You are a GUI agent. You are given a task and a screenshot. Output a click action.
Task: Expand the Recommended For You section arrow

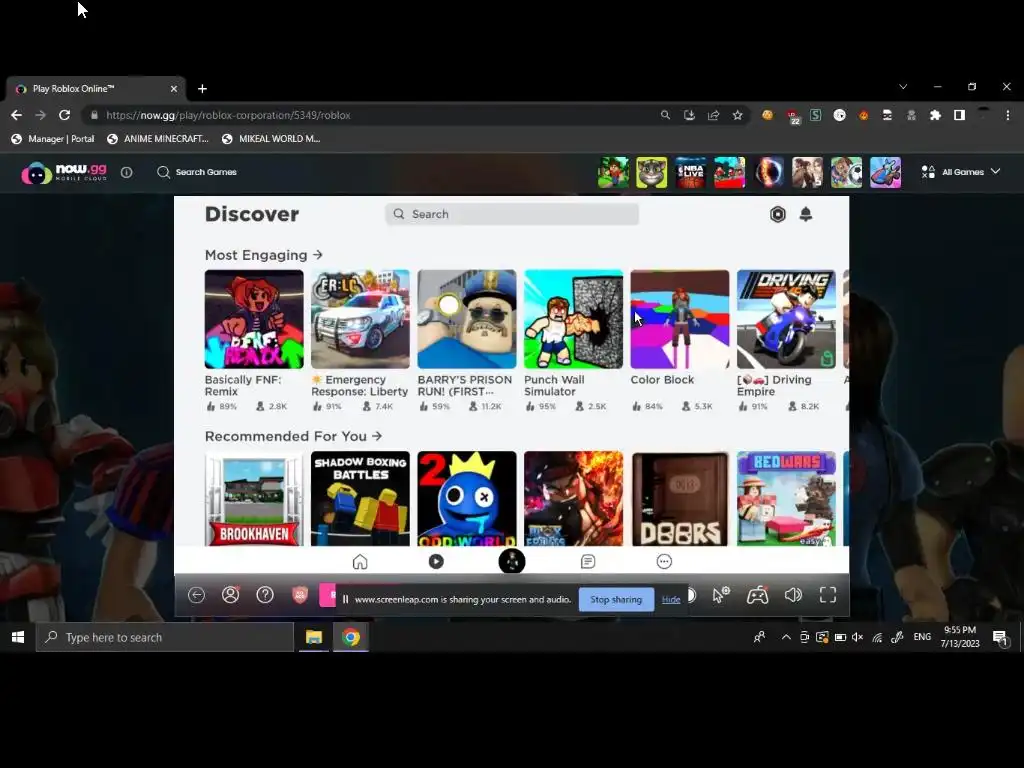click(377, 436)
